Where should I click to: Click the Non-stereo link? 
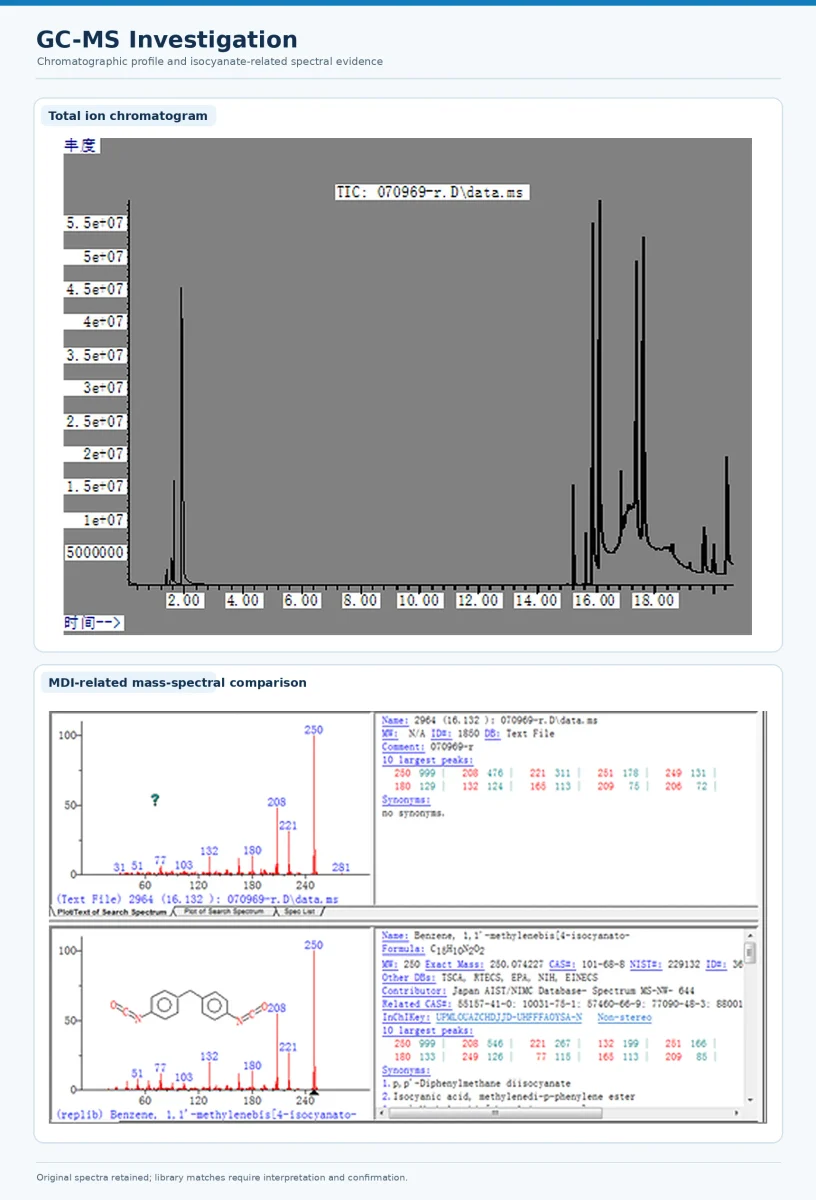tap(624, 1018)
